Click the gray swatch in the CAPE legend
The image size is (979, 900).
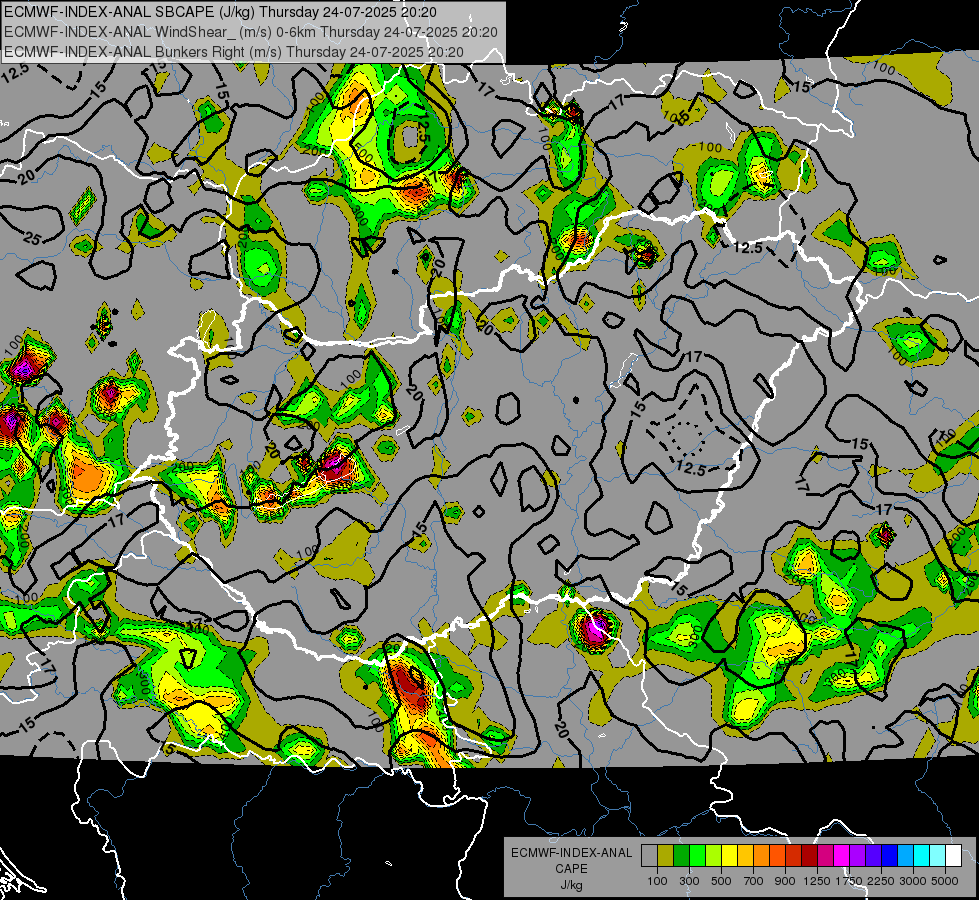tap(649, 856)
